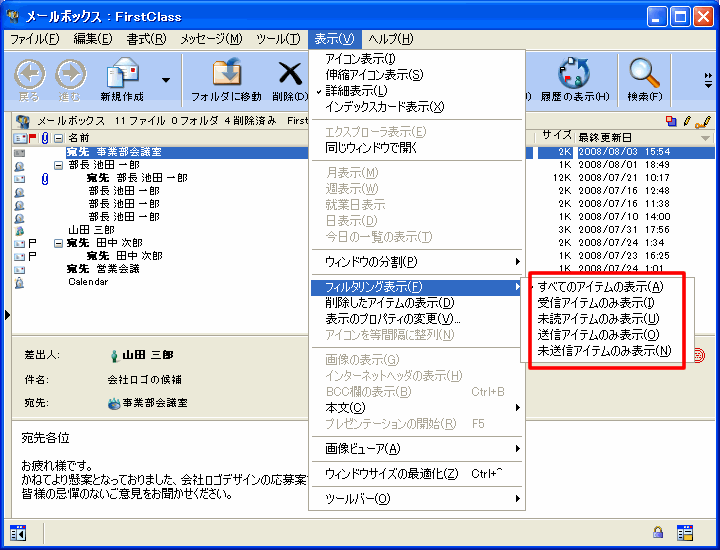Click 最終更新日 column header
This screenshot has width=720, height=550.
(606, 137)
